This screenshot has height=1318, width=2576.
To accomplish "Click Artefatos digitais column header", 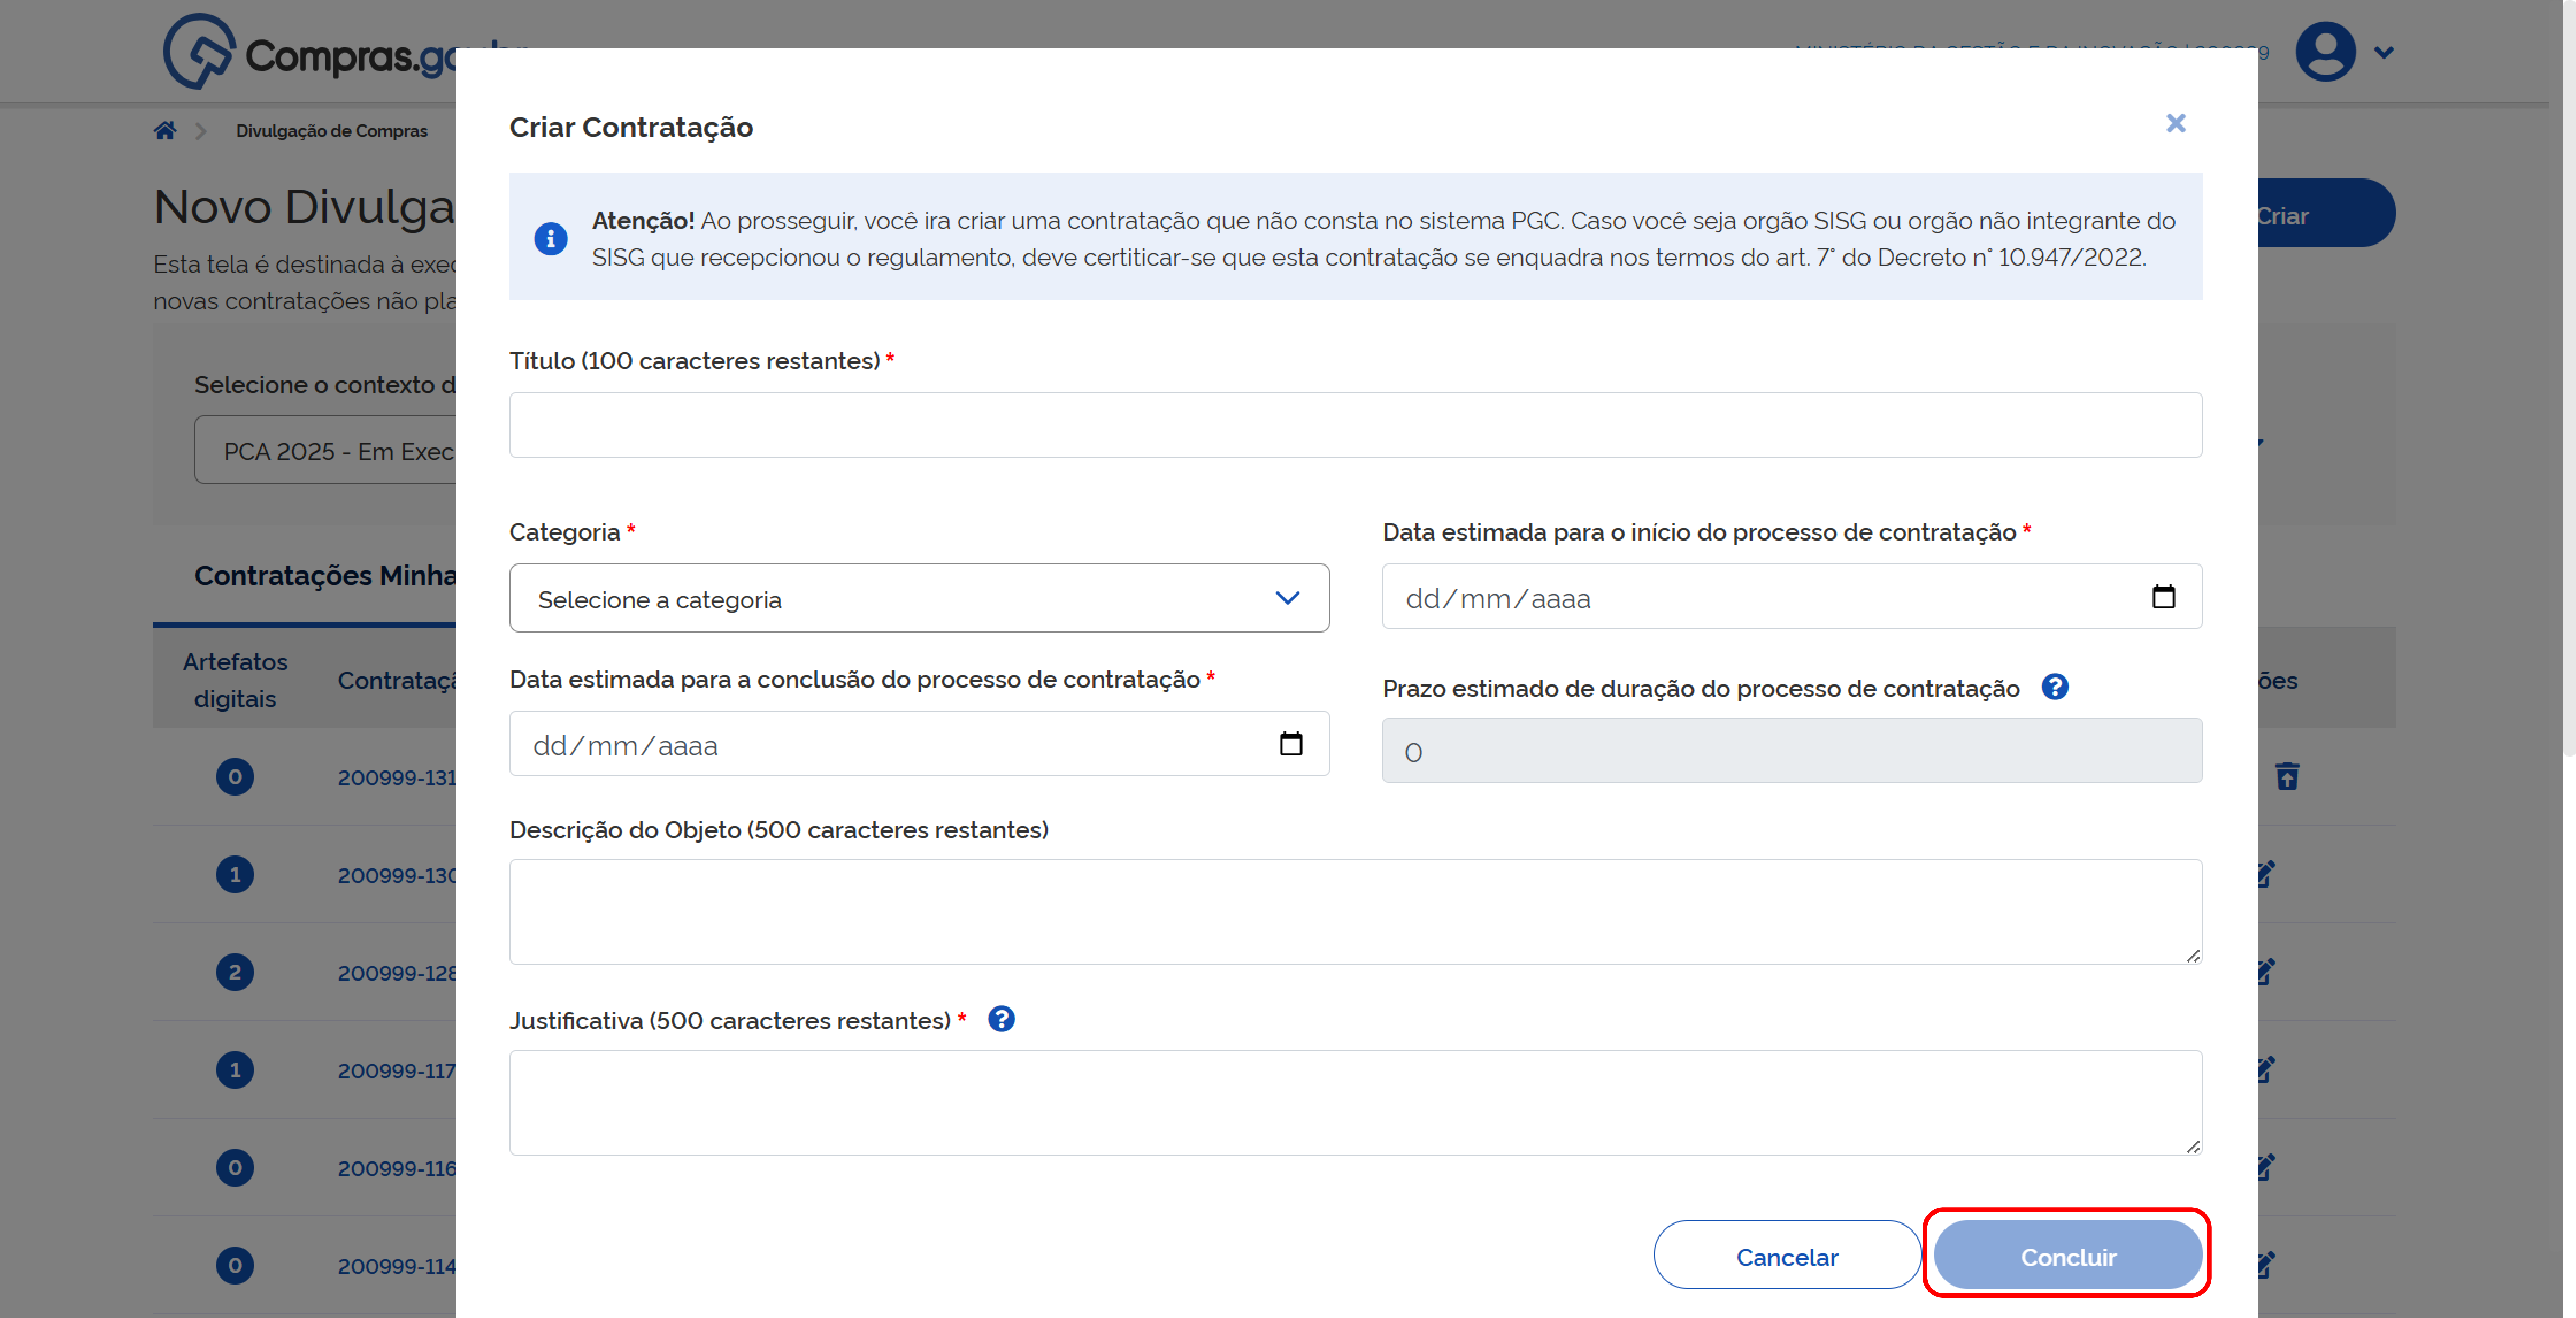I will tap(235, 680).
